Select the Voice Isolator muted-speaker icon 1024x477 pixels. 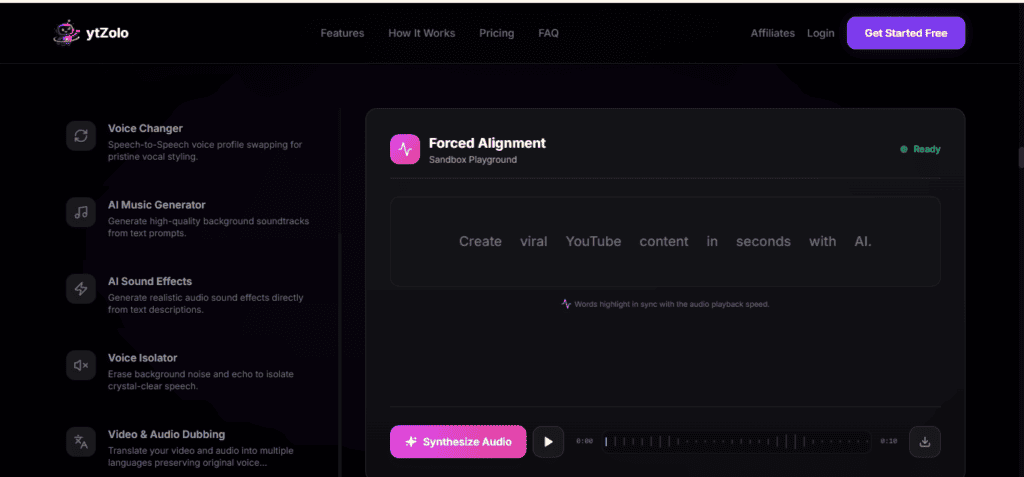click(81, 365)
